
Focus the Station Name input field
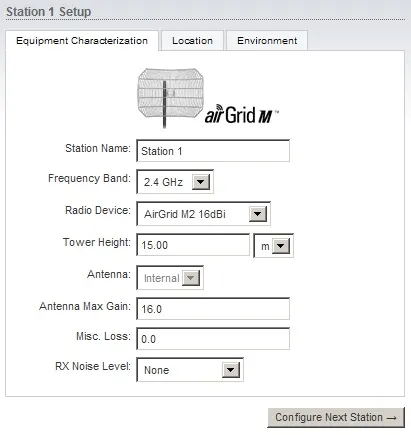pos(213,151)
